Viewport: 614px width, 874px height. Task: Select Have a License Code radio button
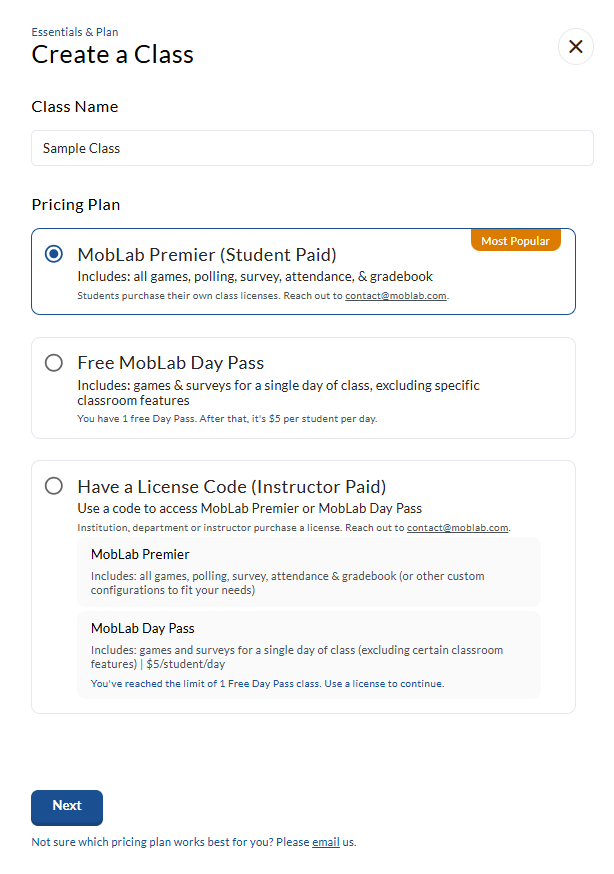coord(54,486)
